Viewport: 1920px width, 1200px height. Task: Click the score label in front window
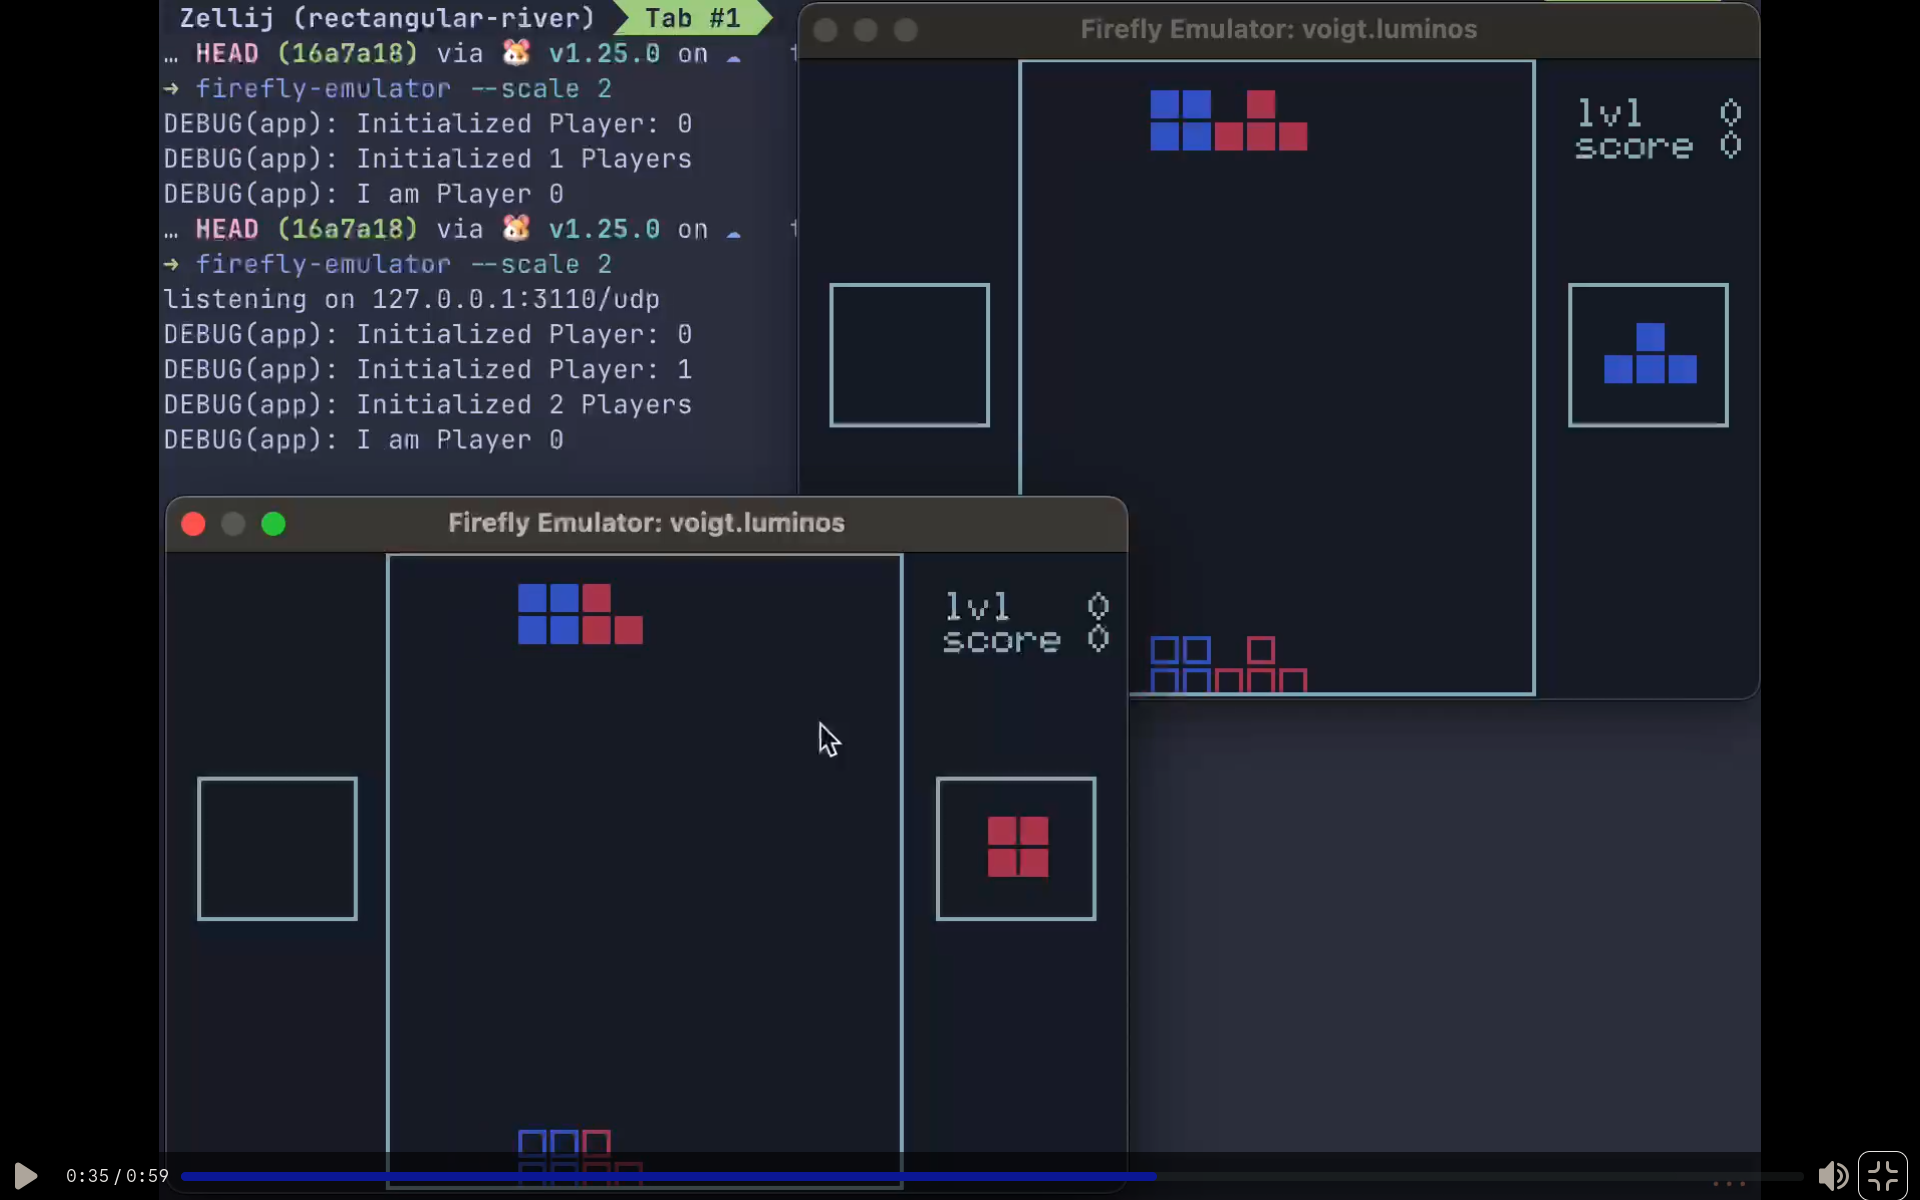click(1001, 640)
